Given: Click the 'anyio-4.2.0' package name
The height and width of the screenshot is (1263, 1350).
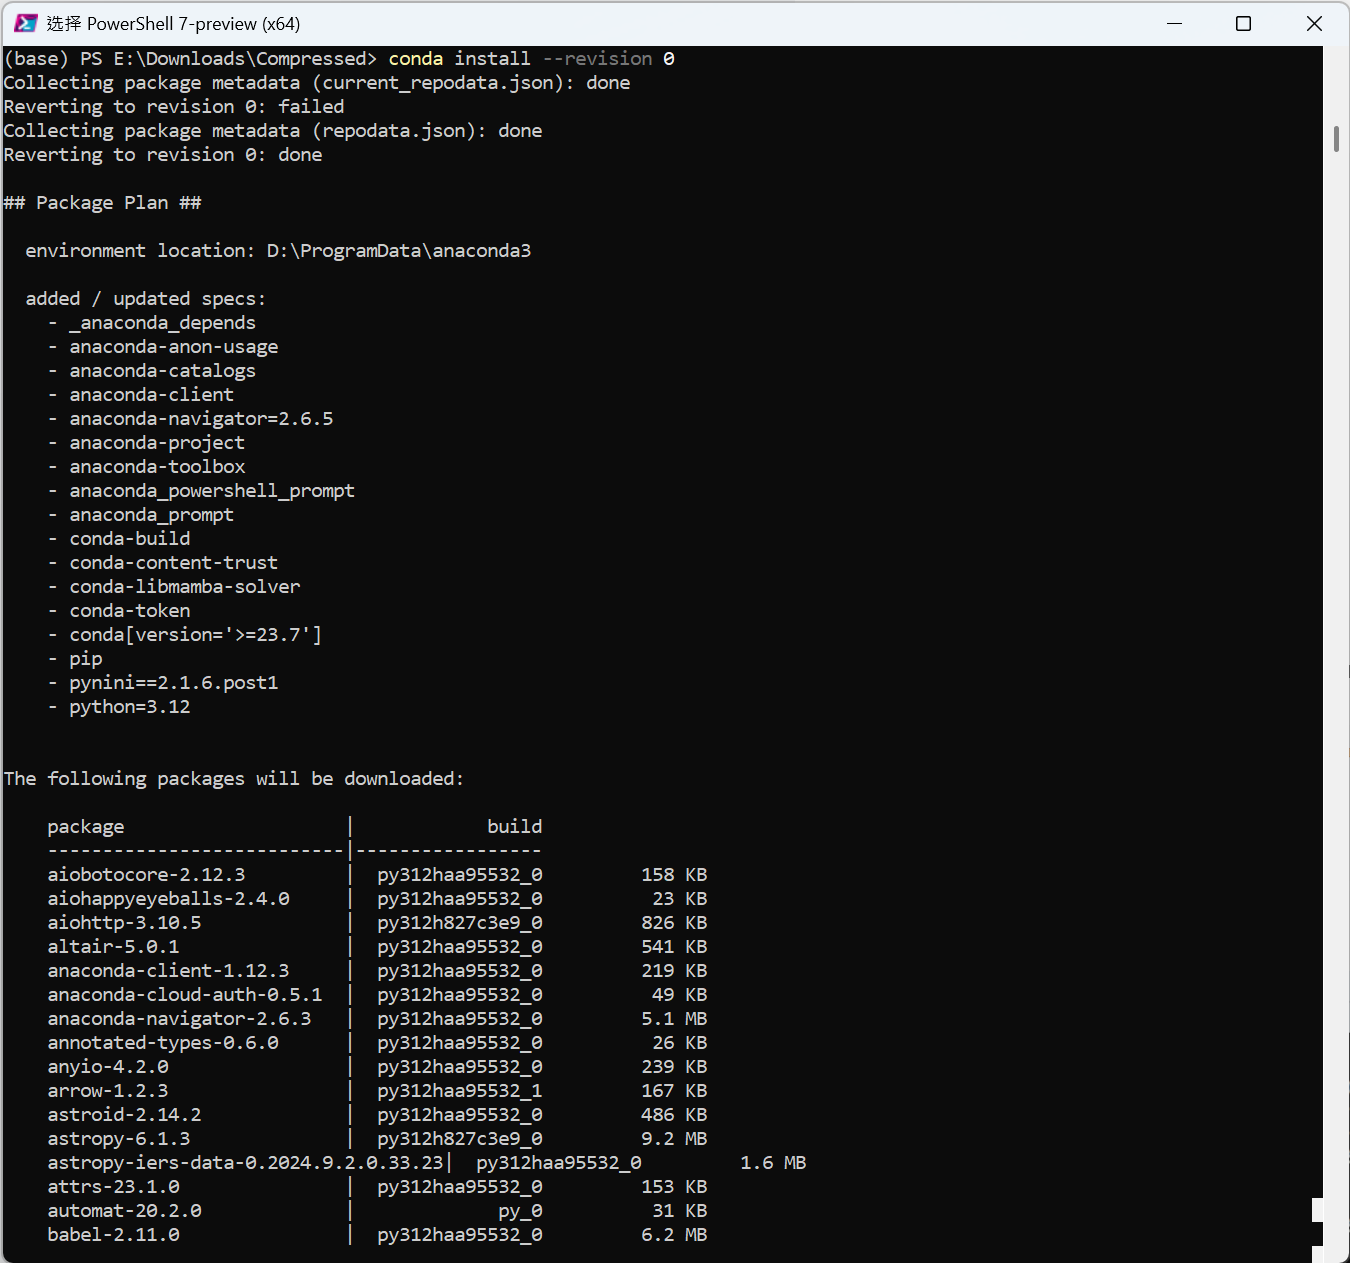Looking at the screenshot, I should pos(108,1067).
